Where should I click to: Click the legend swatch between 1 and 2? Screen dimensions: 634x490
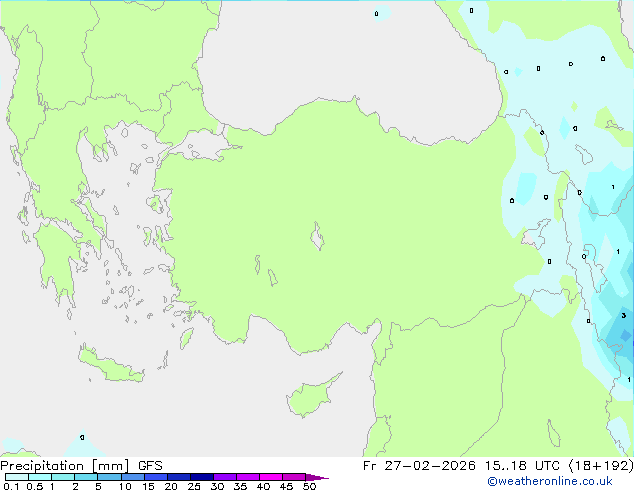click(x=63, y=477)
